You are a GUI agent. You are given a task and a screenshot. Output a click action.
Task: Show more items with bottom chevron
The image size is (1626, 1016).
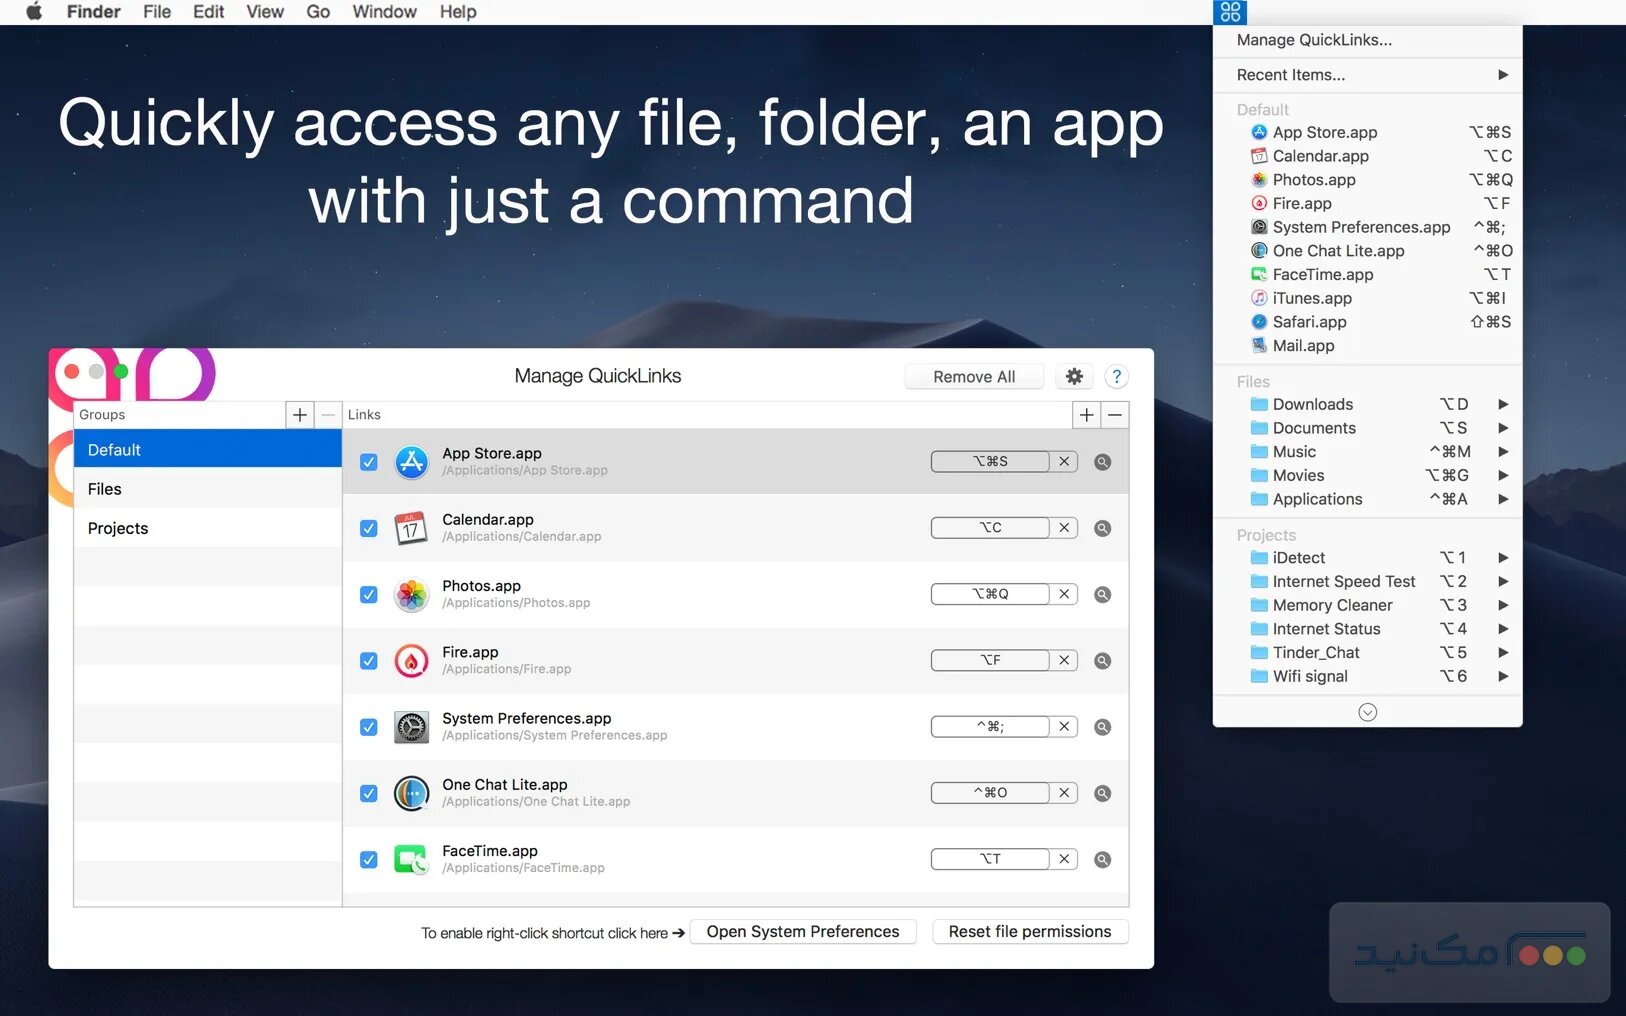click(1367, 712)
